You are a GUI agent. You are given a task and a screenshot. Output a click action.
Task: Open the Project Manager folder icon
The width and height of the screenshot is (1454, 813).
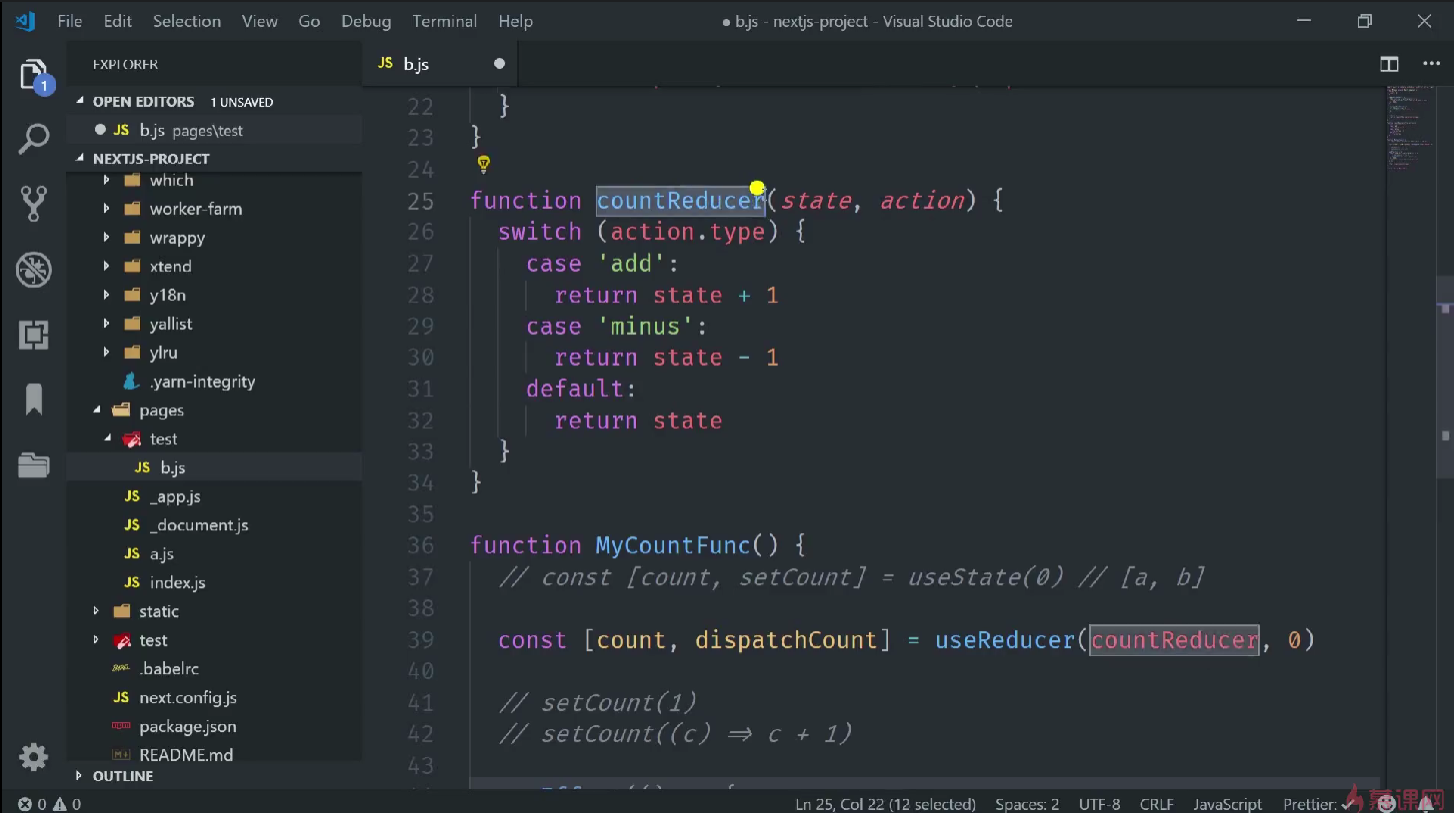tap(33, 465)
